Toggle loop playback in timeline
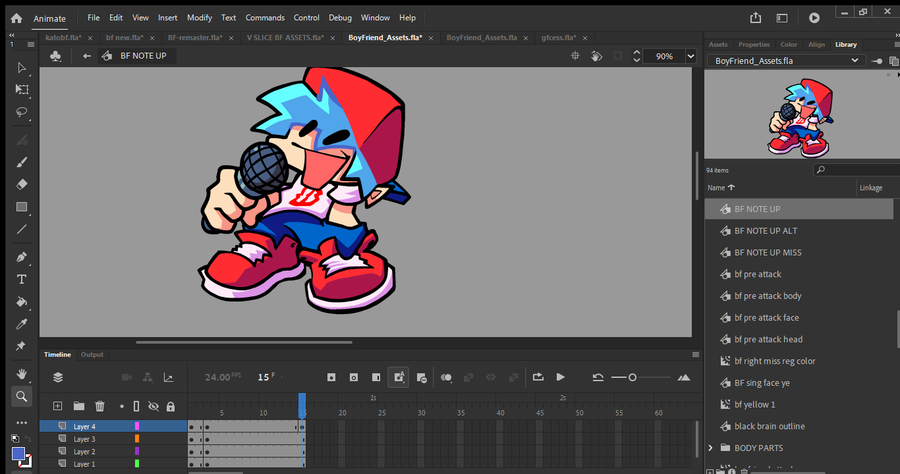 pos(538,377)
